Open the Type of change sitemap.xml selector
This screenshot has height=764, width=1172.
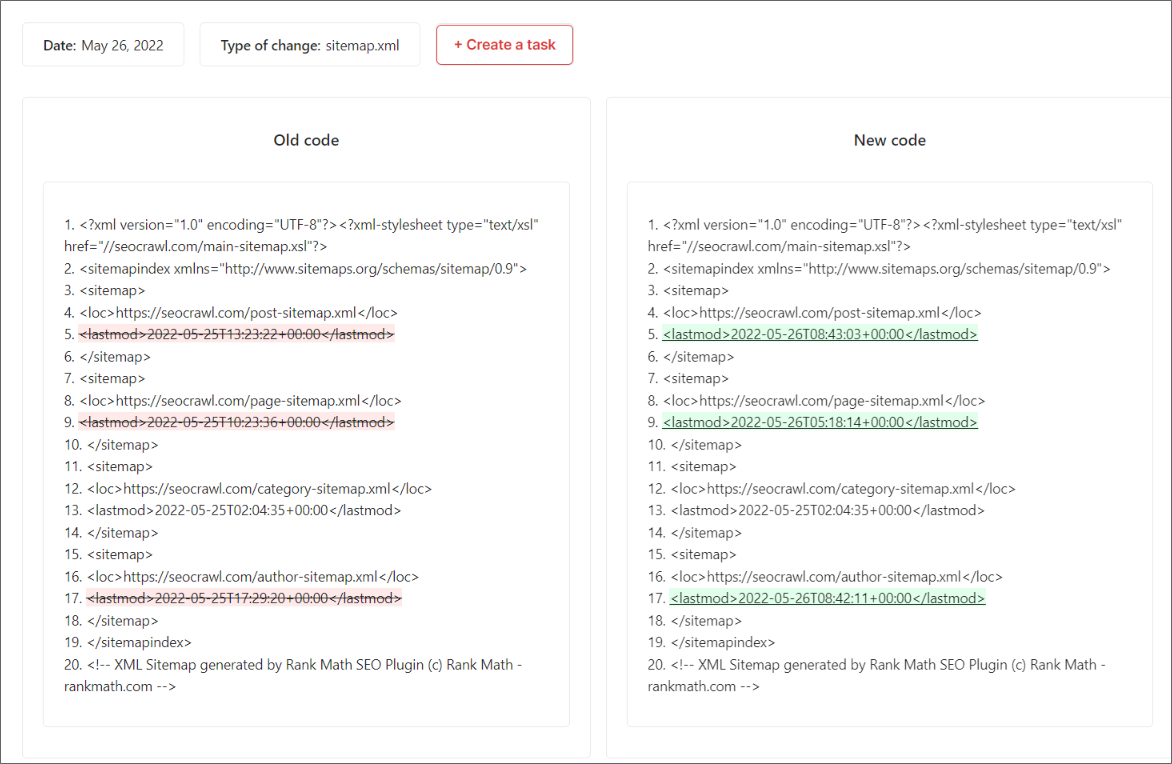coord(309,44)
